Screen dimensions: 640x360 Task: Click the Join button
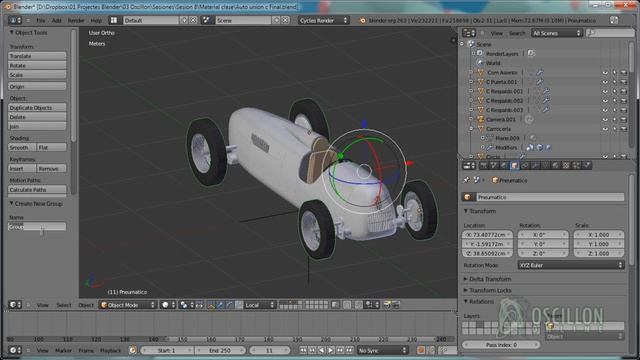(37, 127)
